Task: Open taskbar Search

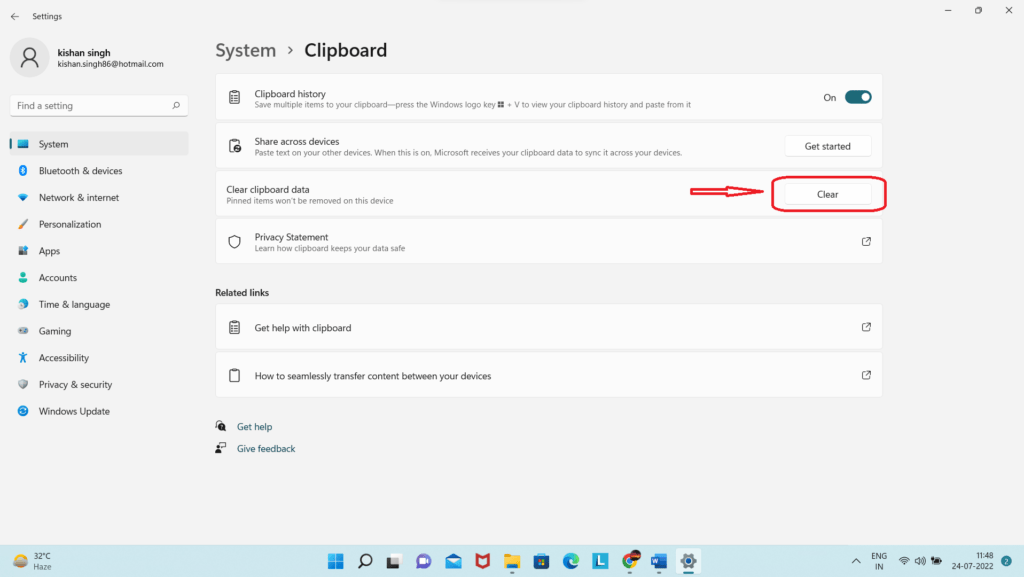Action: coord(365,561)
